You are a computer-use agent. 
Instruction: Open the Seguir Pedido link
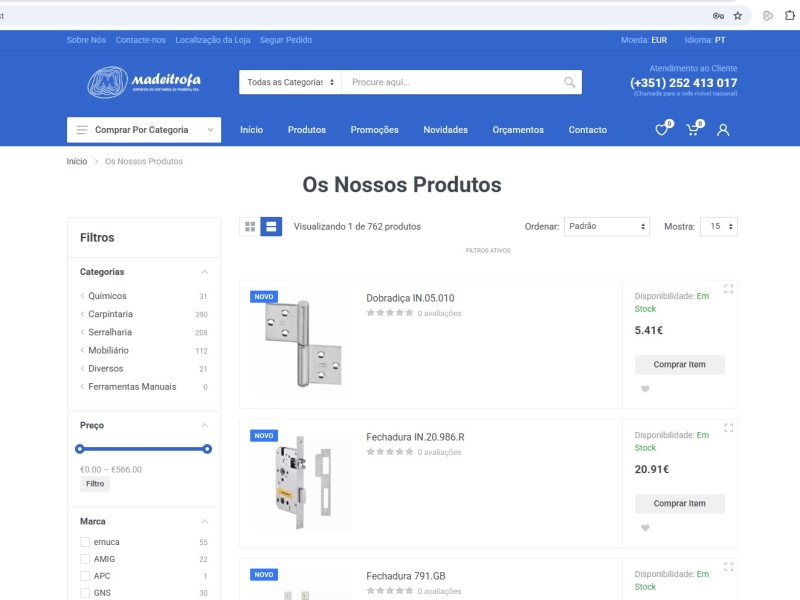(286, 40)
